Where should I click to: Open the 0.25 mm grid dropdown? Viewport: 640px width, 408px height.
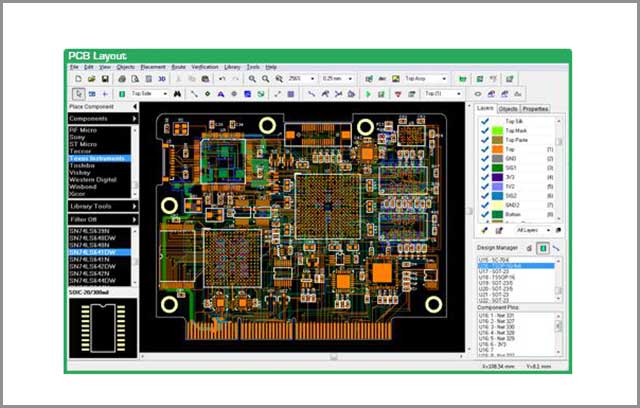click(x=350, y=79)
